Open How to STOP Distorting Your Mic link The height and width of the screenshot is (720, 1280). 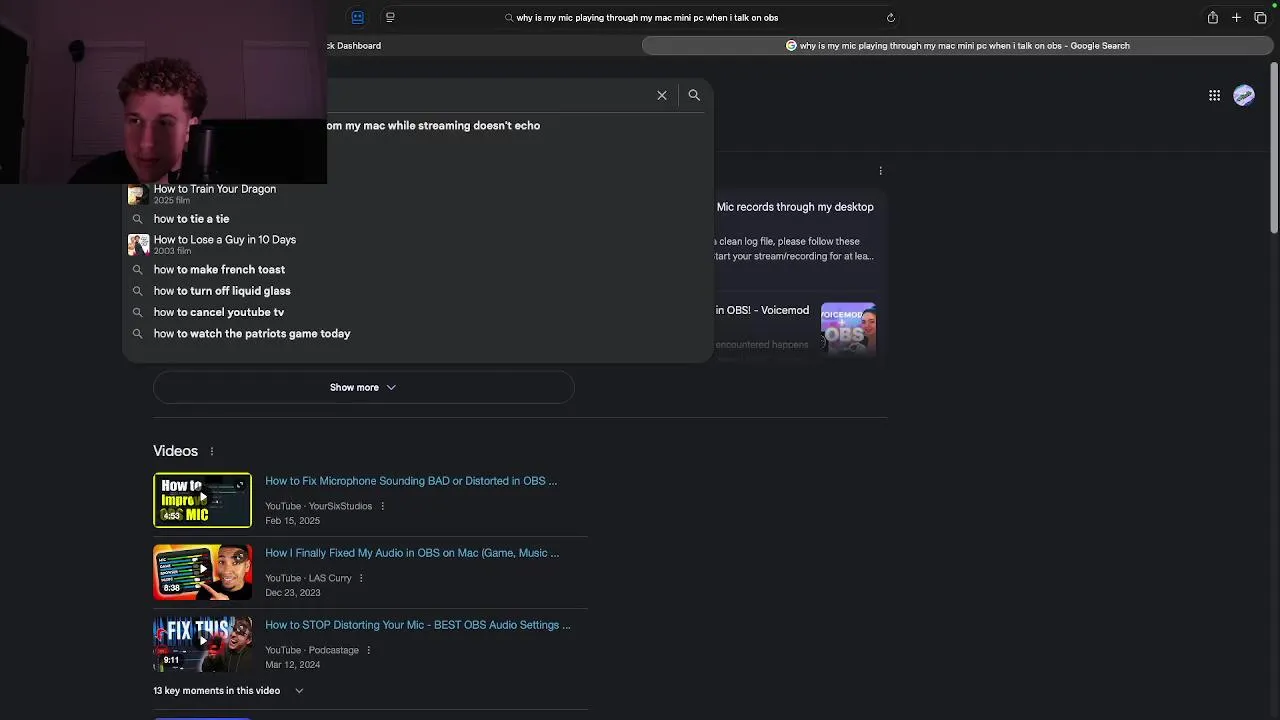point(418,625)
